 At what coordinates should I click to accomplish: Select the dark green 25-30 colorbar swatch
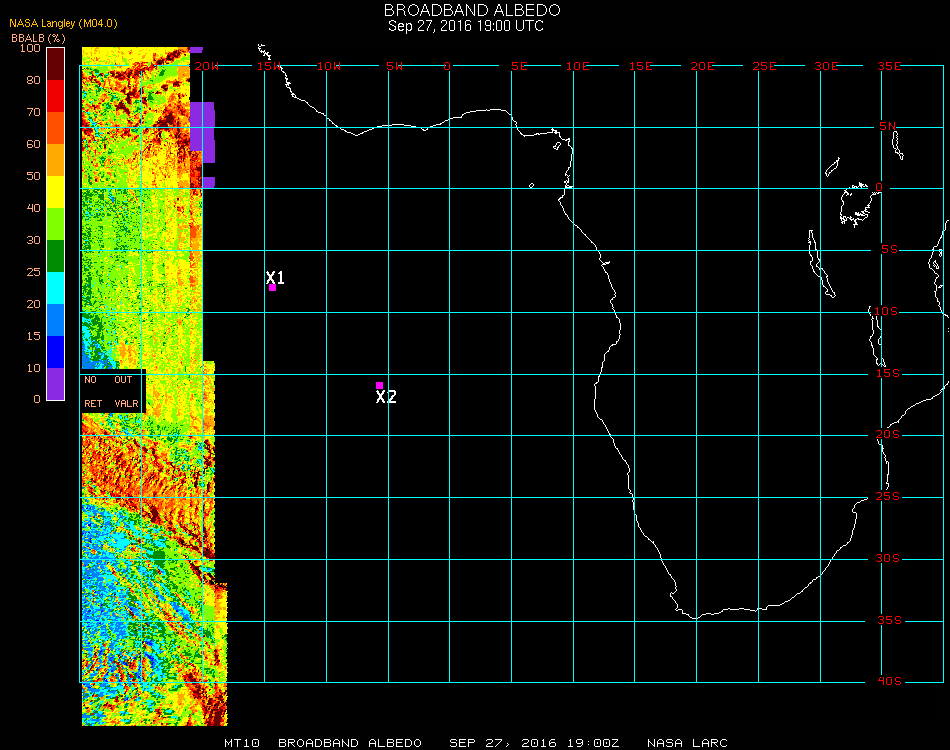point(55,256)
